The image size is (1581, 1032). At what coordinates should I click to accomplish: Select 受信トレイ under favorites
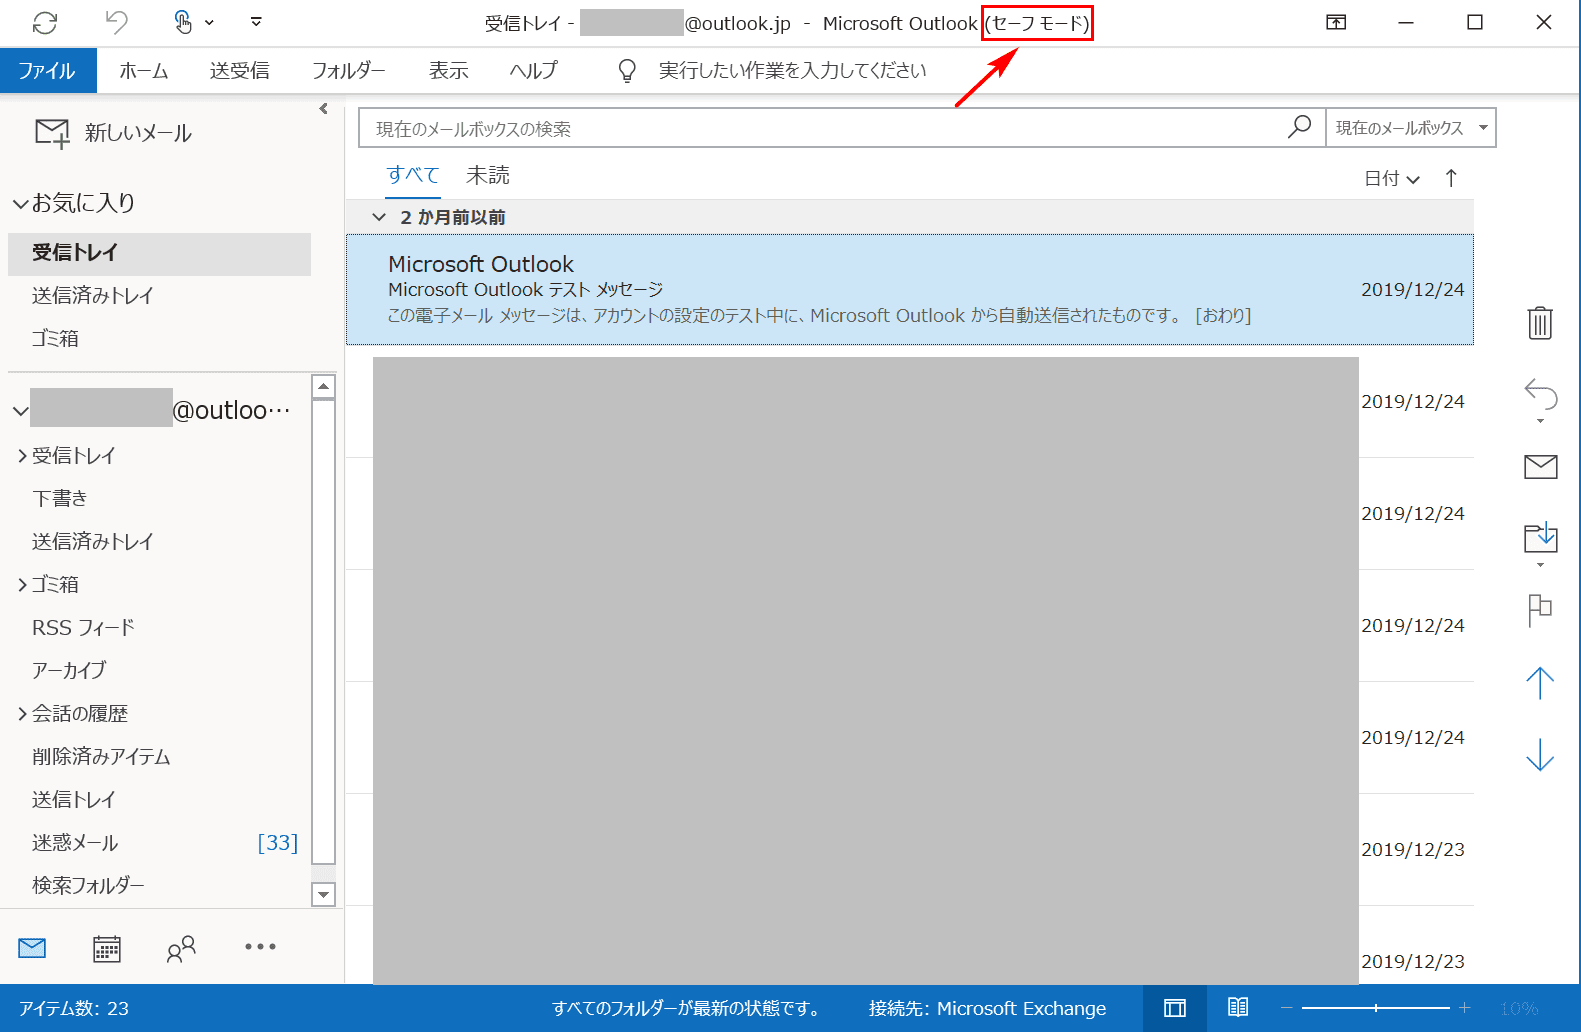159,253
